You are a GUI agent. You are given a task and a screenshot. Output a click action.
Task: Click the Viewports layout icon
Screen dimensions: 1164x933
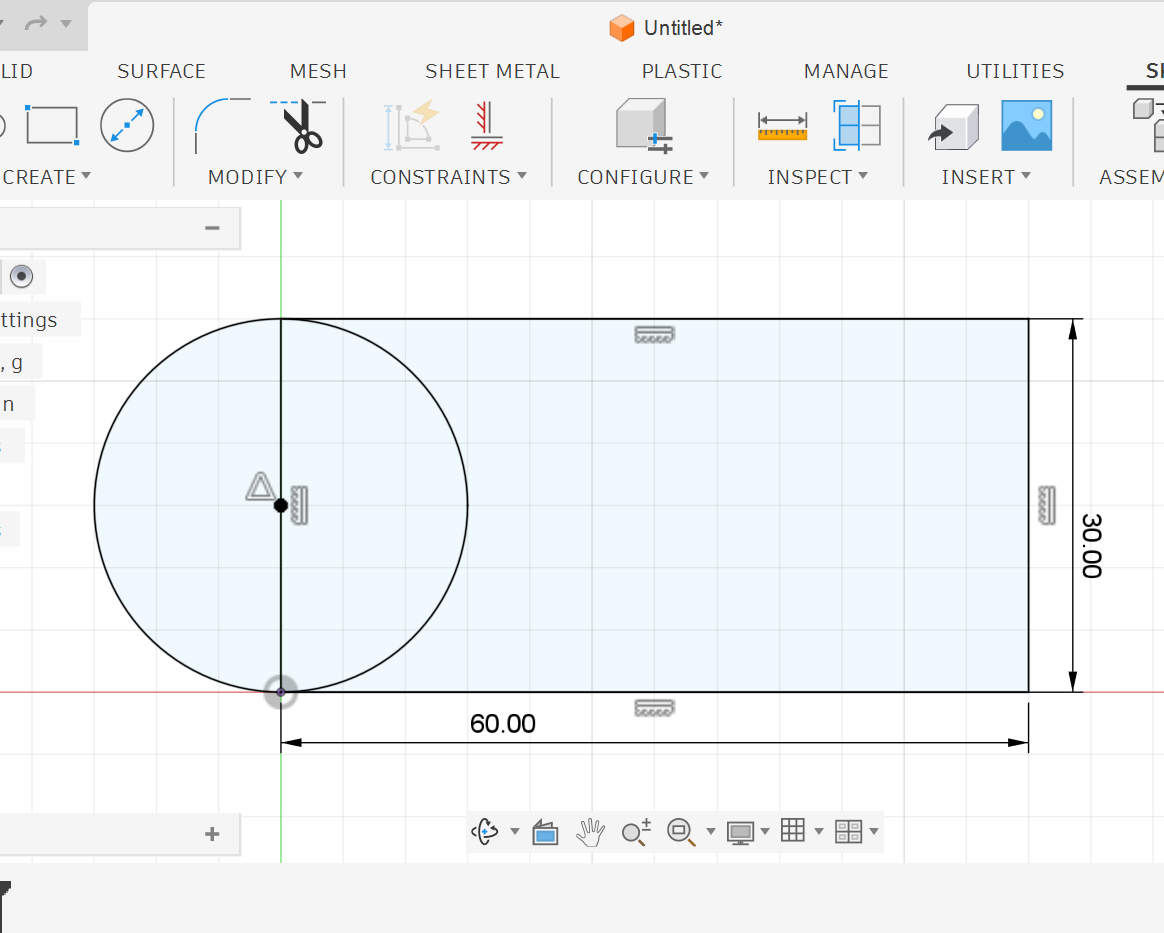849,831
